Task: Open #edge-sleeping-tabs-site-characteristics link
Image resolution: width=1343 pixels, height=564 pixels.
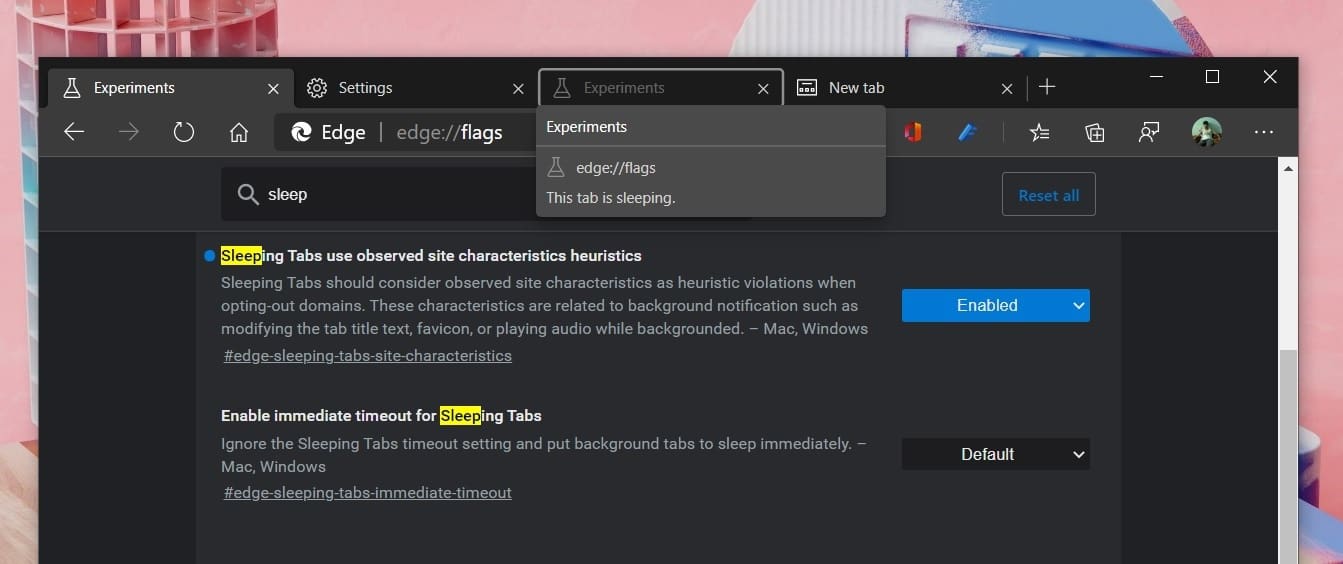Action: click(367, 356)
